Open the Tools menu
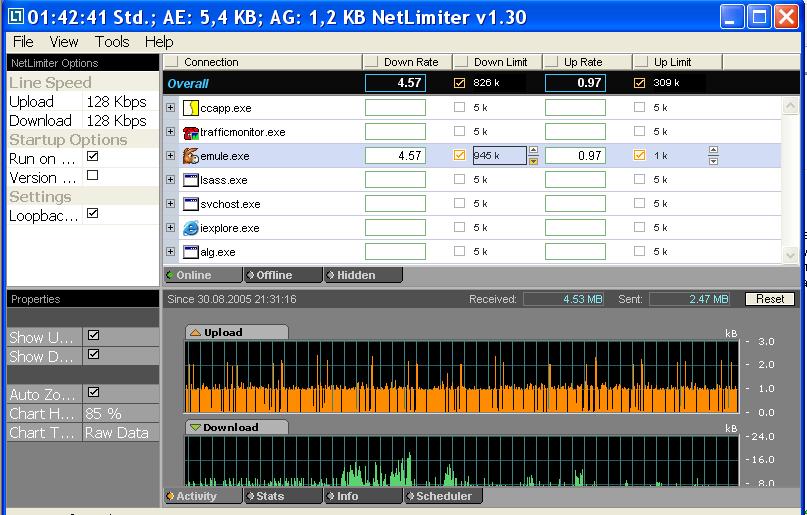The width and height of the screenshot is (807, 515). point(112,42)
